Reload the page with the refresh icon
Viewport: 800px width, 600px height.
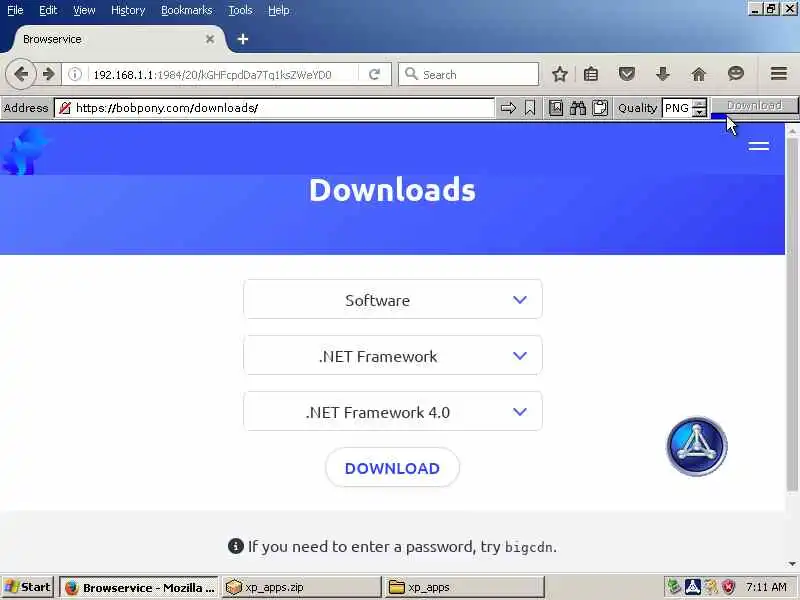(374, 74)
